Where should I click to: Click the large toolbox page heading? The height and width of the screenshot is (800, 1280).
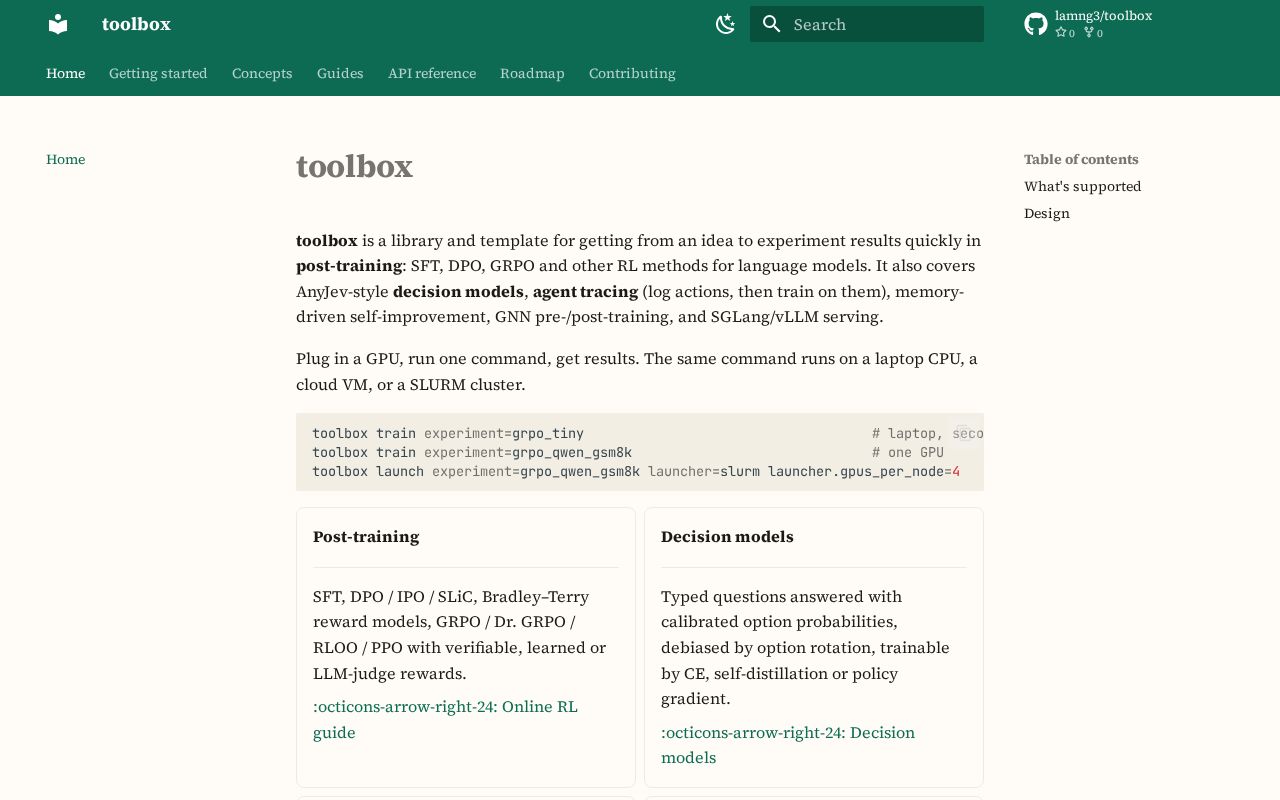[x=354, y=166]
